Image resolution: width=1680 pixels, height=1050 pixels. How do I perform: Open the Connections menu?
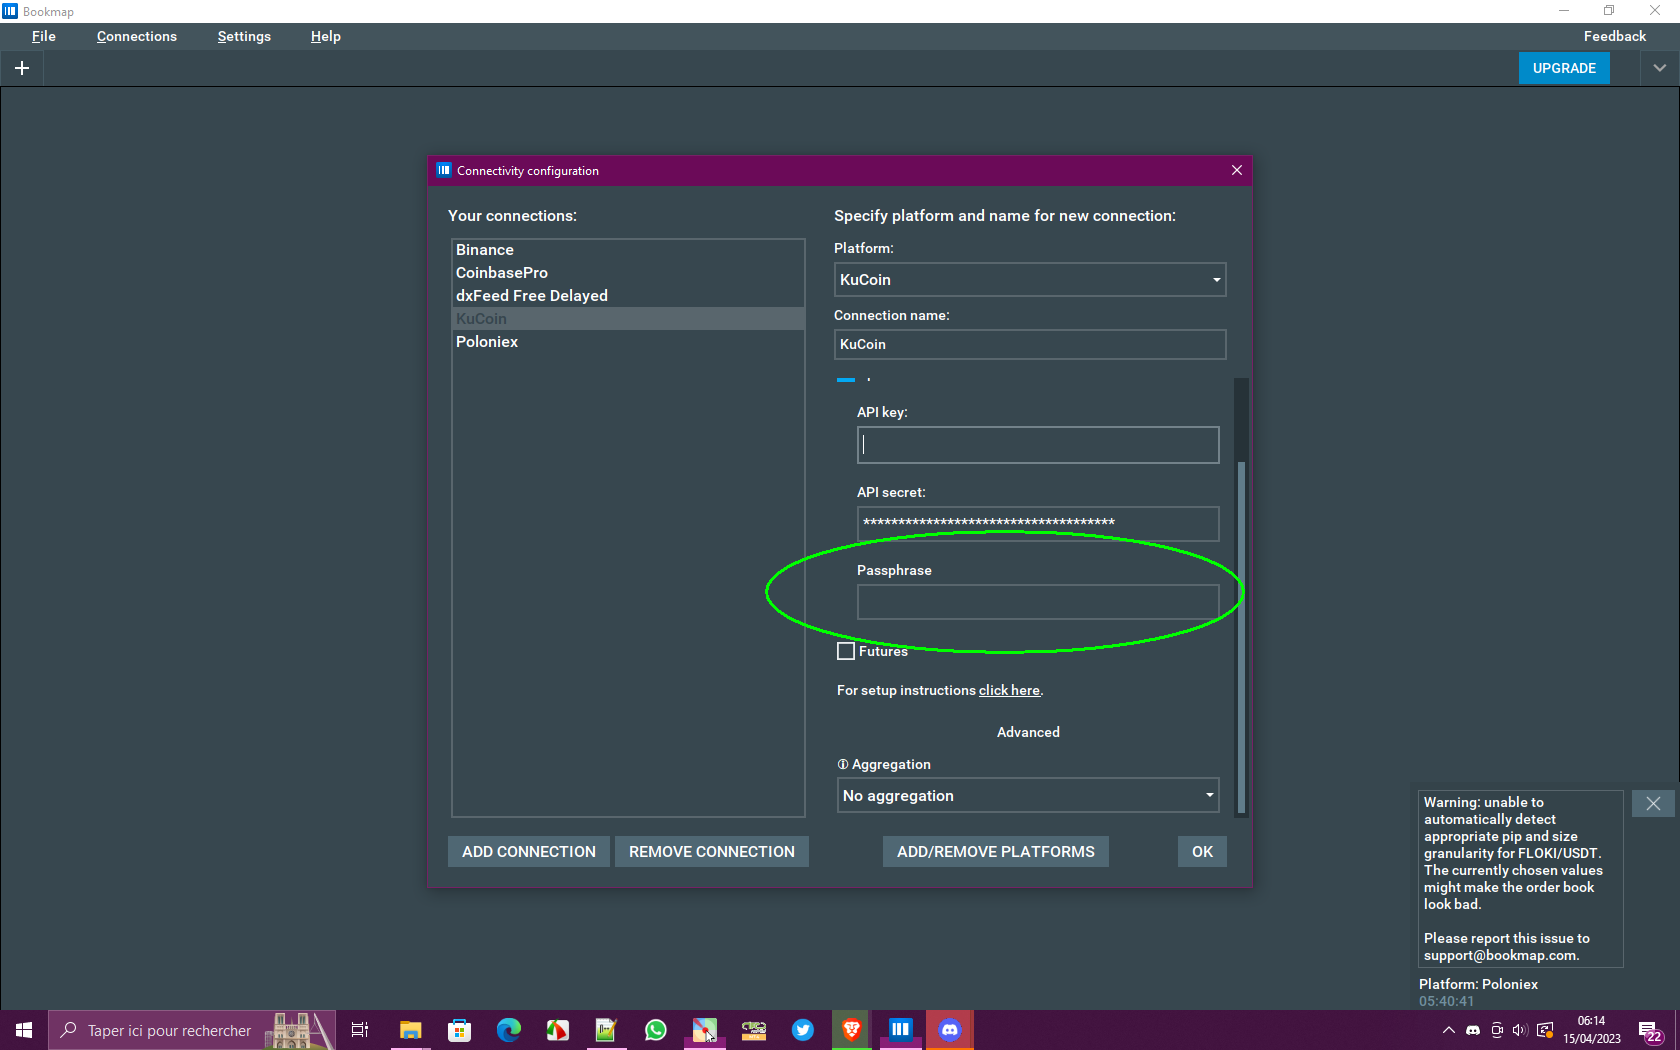coord(136,36)
